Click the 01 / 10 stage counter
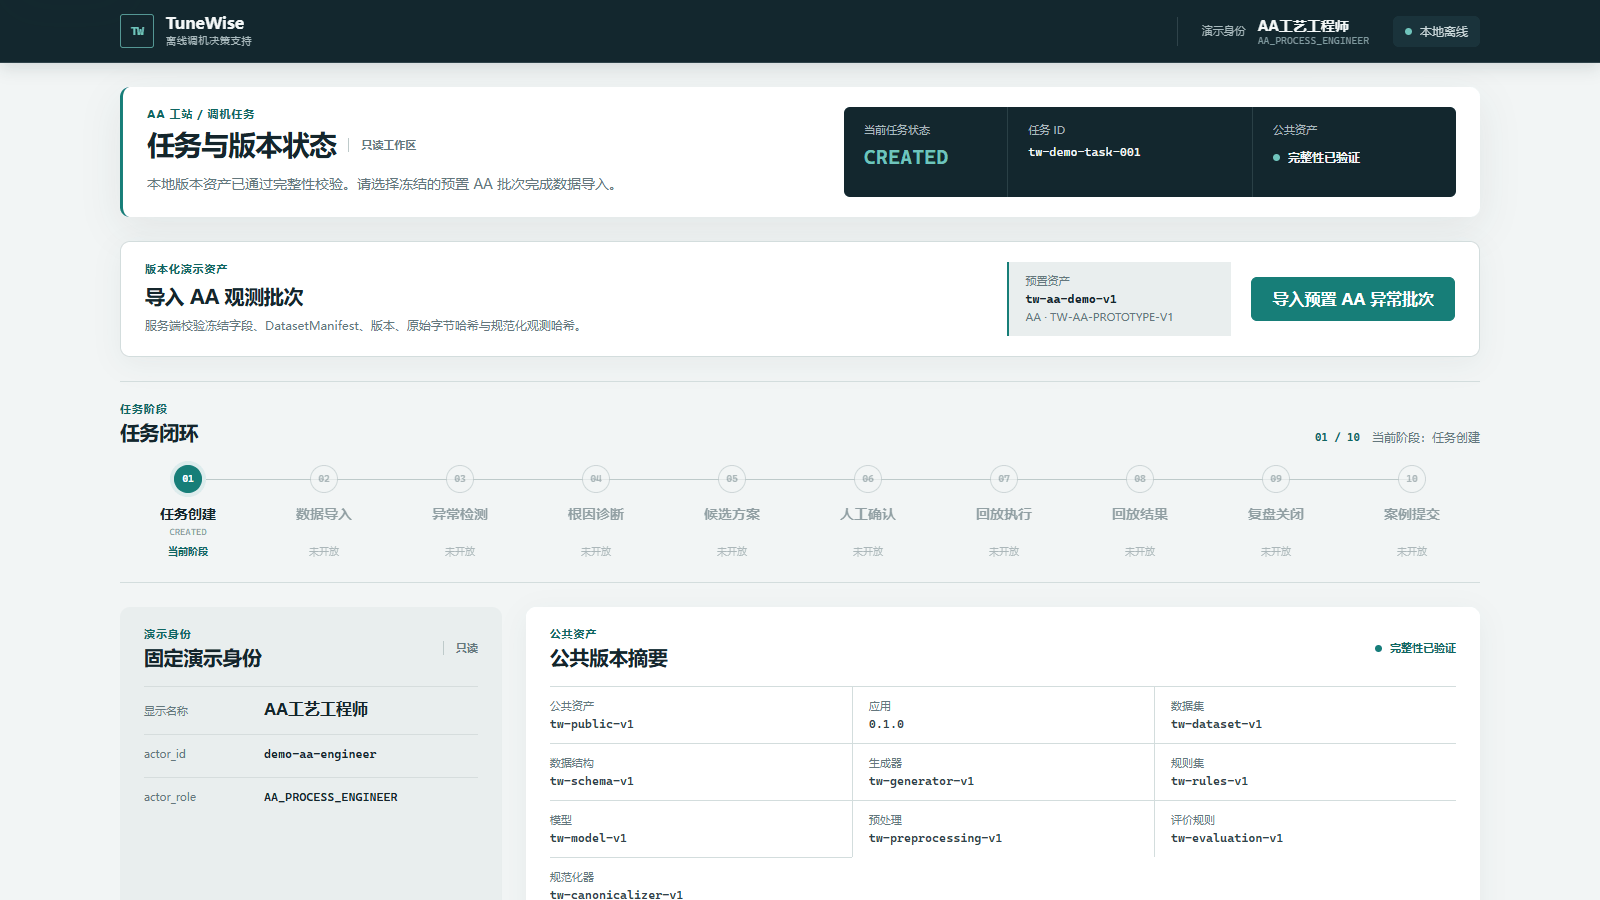 pyautogui.click(x=1337, y=438)
